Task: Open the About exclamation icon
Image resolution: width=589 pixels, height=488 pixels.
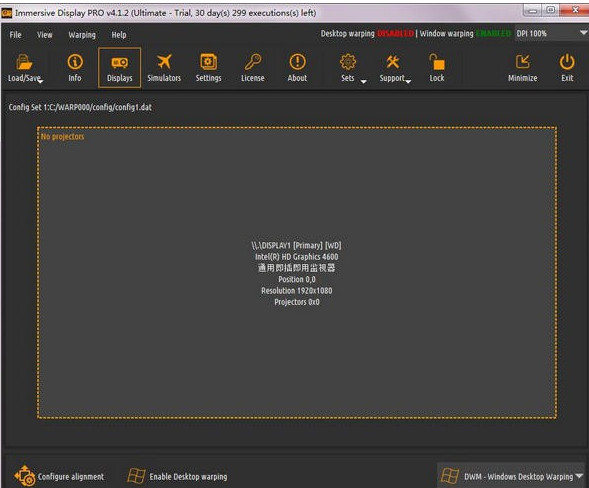Action: 297,62
